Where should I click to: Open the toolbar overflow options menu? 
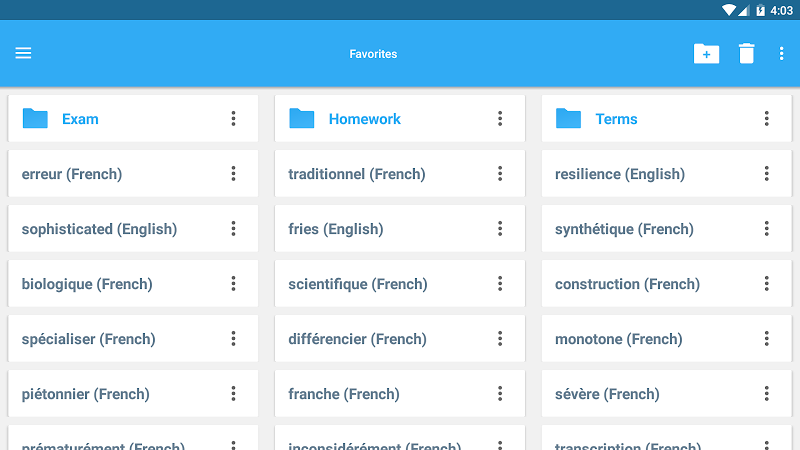pyautogui.click(x=782, y=54)
